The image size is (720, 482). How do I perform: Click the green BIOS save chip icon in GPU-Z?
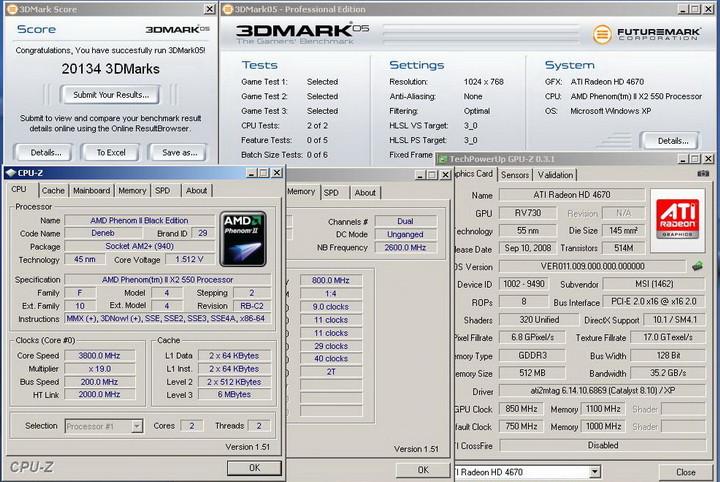[x=697, y=266]
